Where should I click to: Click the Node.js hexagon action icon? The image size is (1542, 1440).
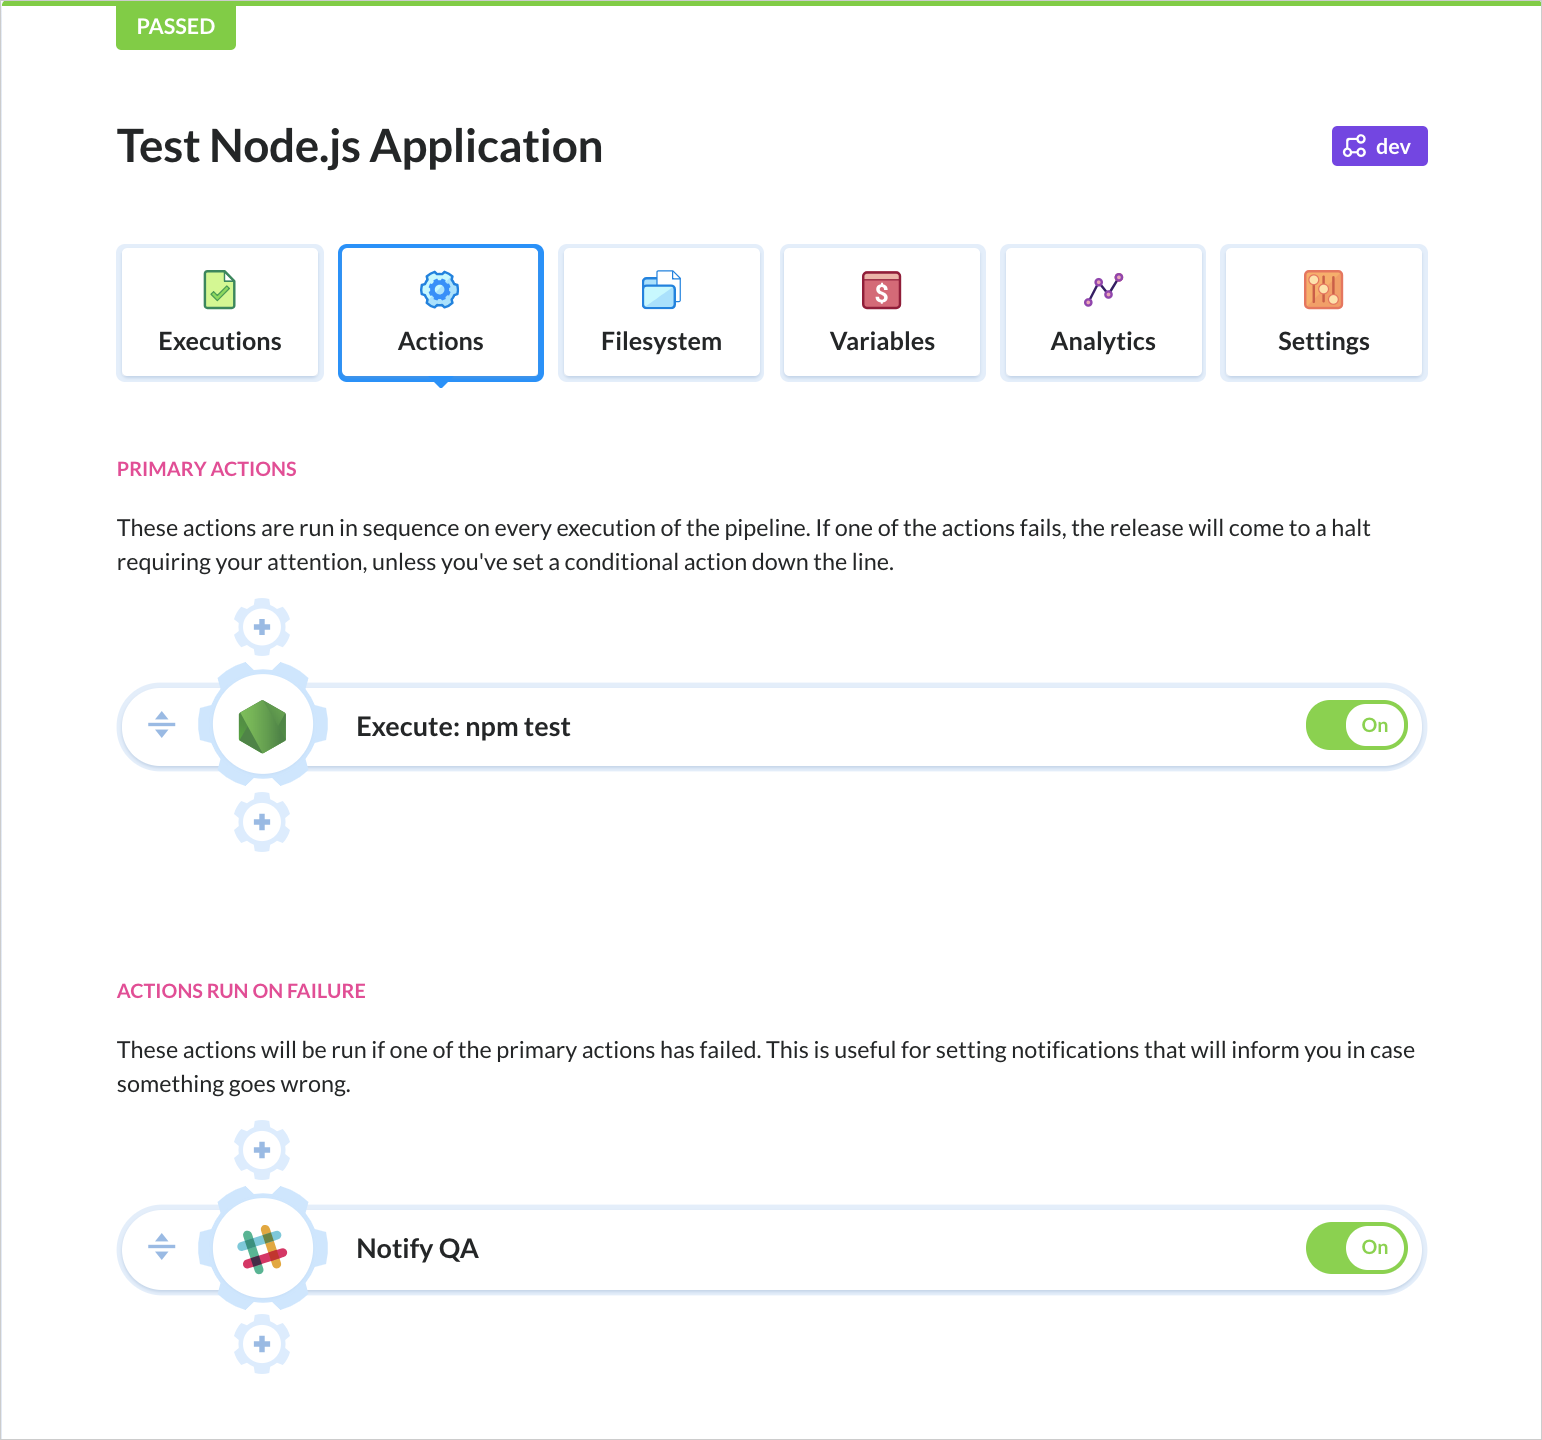(x=263, y=726)
